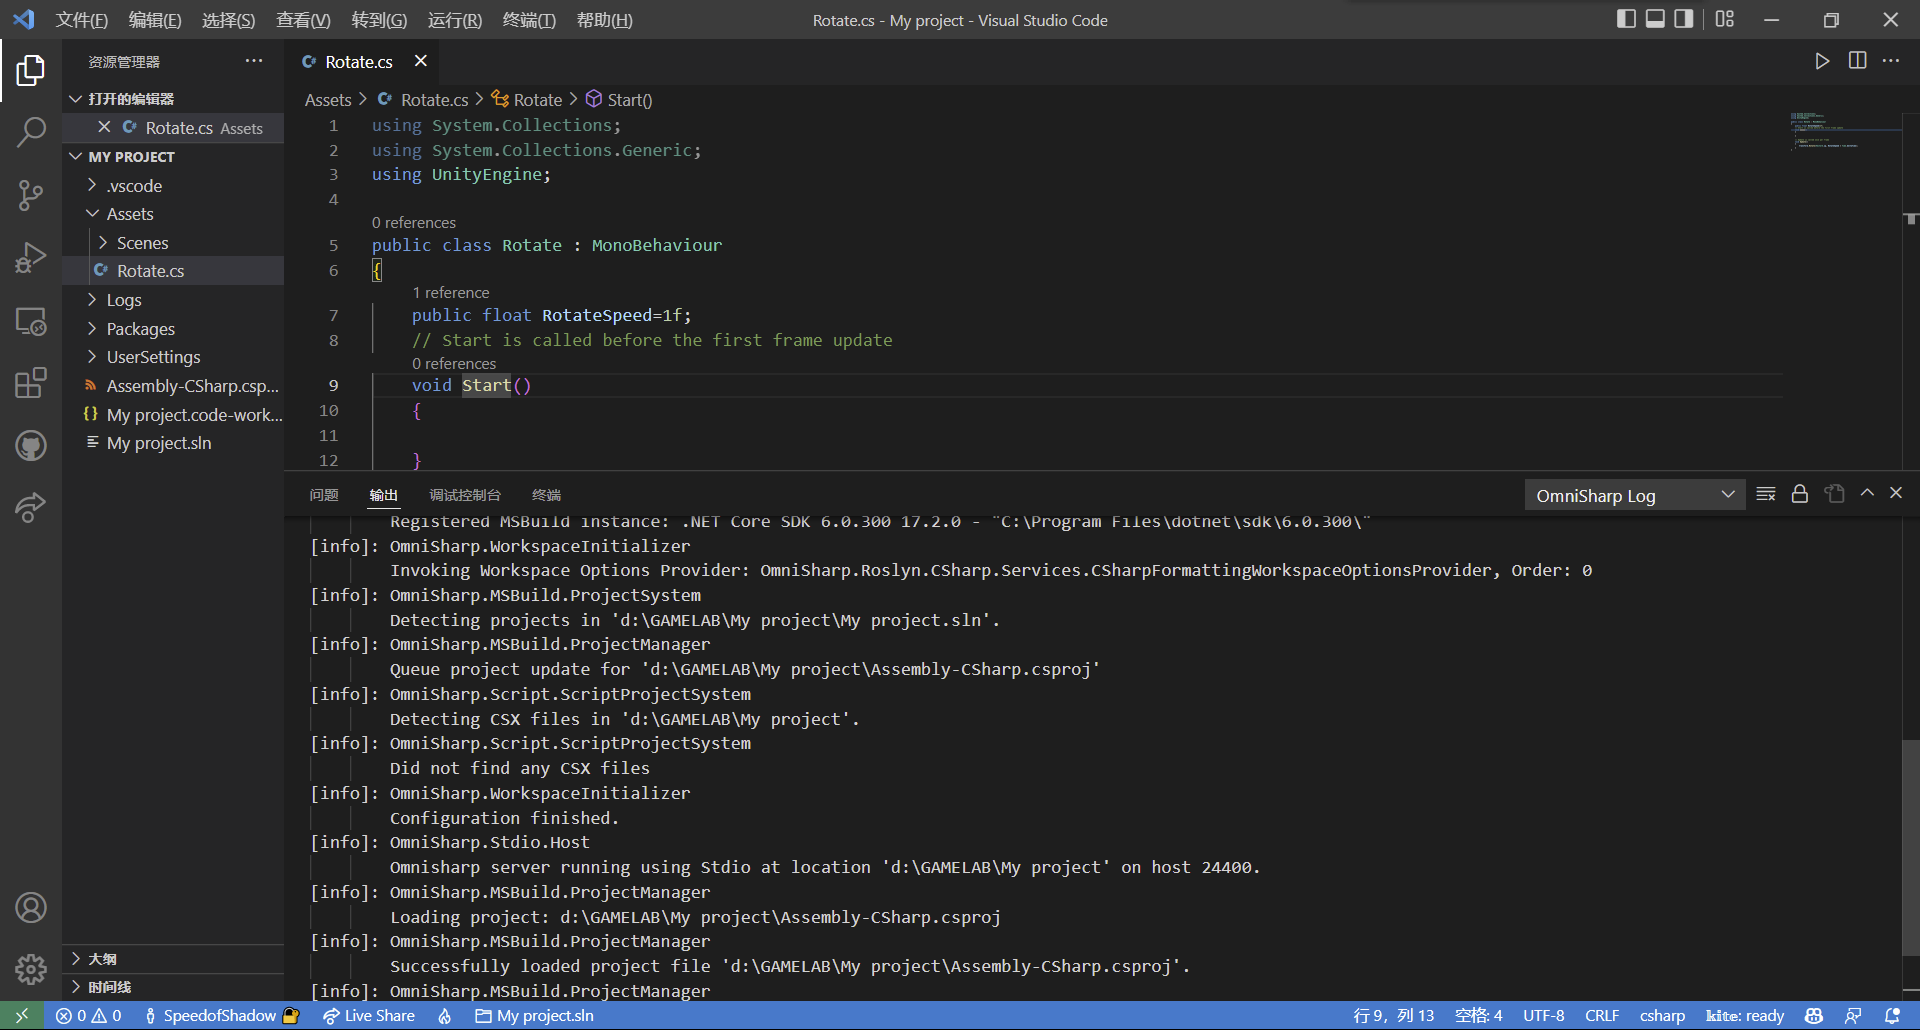
Task: Toggle the primary sidebar visibility
Action: tap(1626, 19)
